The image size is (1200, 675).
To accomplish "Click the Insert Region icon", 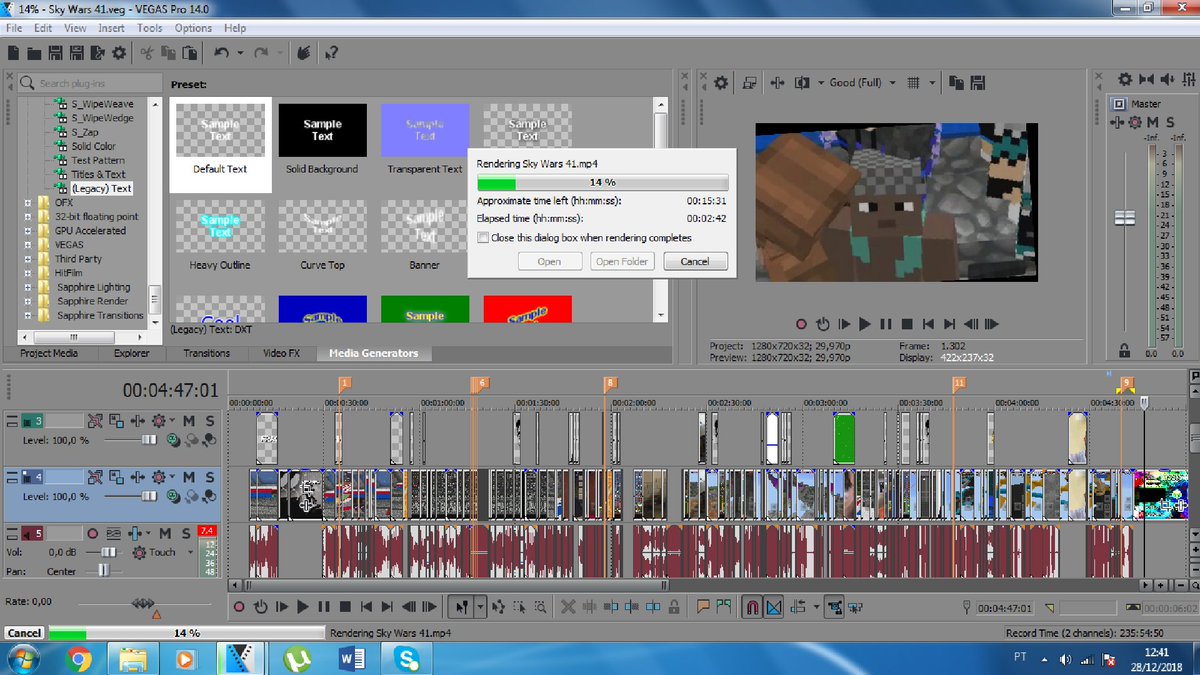I will 724,607.
